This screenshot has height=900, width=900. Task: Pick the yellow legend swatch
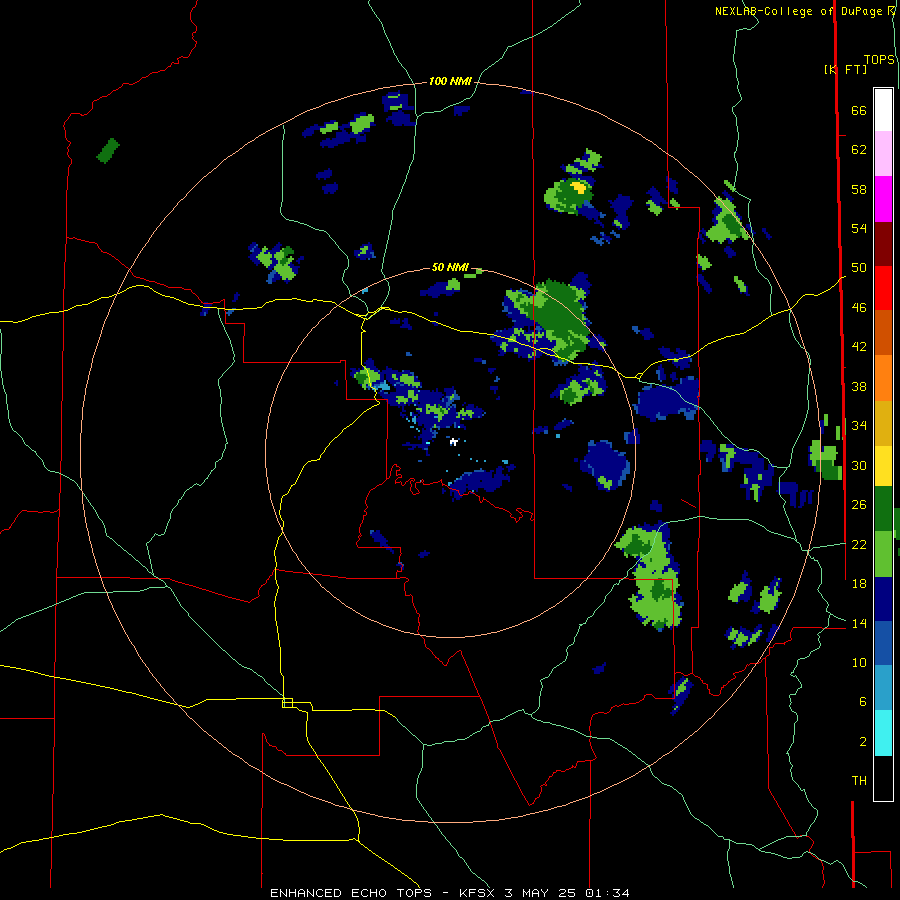(883, 466)
